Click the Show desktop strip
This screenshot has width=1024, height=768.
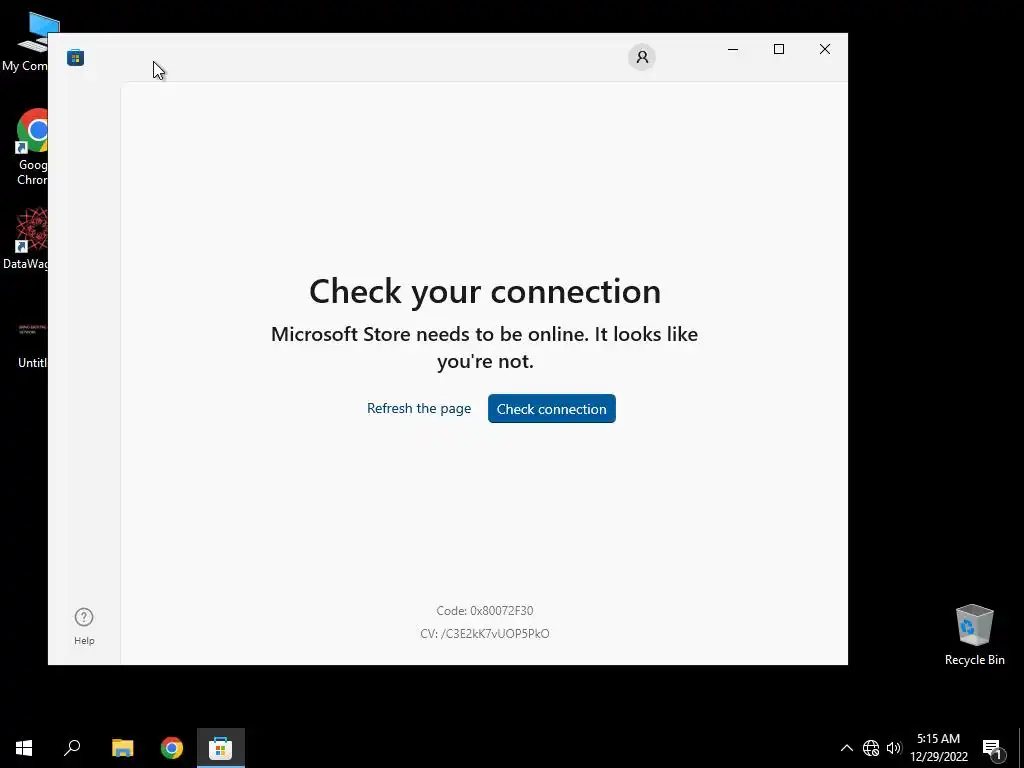pos(1021,748)
